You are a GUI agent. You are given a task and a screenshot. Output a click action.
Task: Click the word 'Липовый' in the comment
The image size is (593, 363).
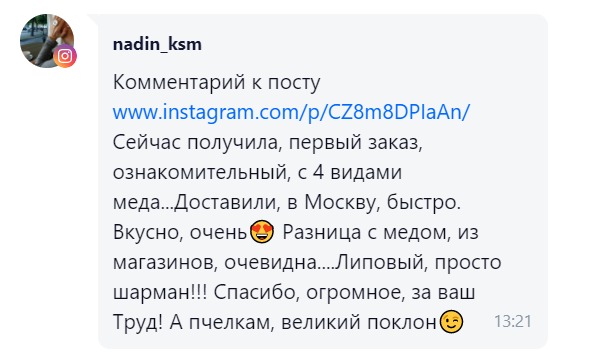point(381,262)
